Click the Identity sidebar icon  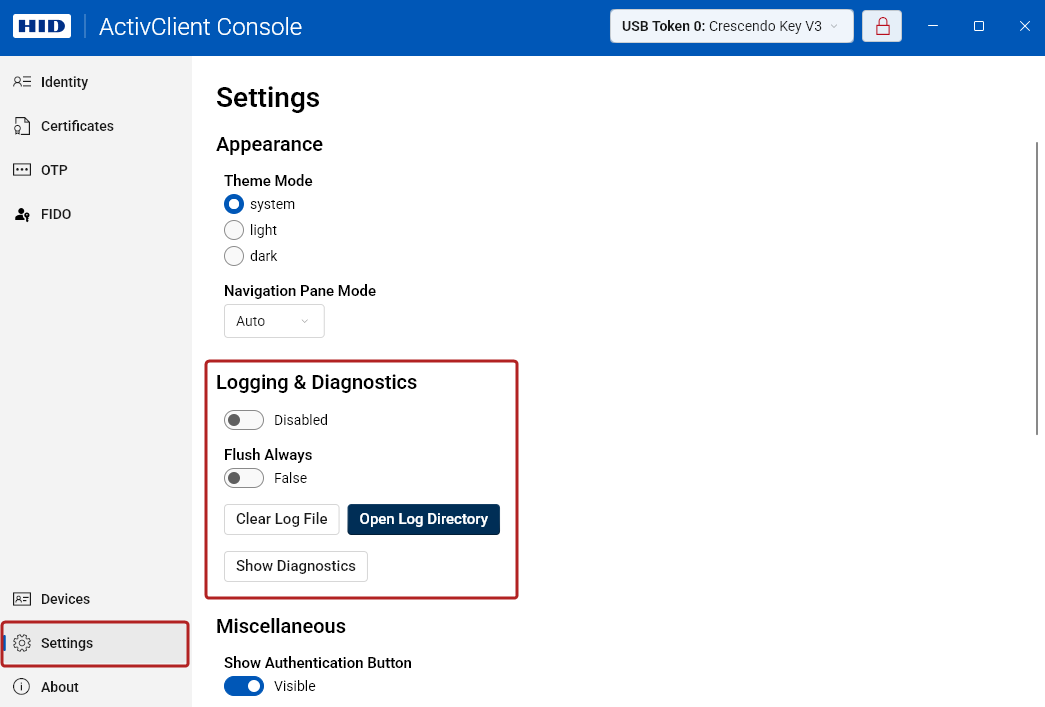point(22,82)
